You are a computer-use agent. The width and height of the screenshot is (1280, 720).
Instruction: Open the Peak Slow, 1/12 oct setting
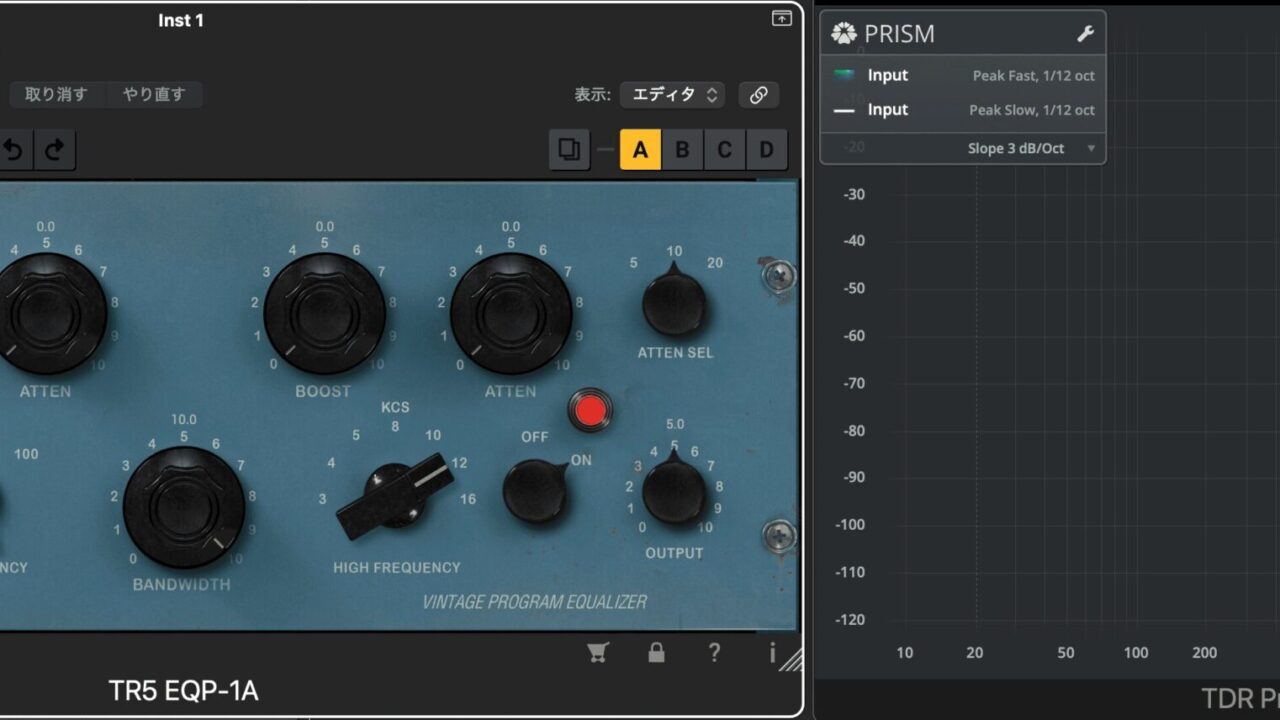pos(1031,110)
